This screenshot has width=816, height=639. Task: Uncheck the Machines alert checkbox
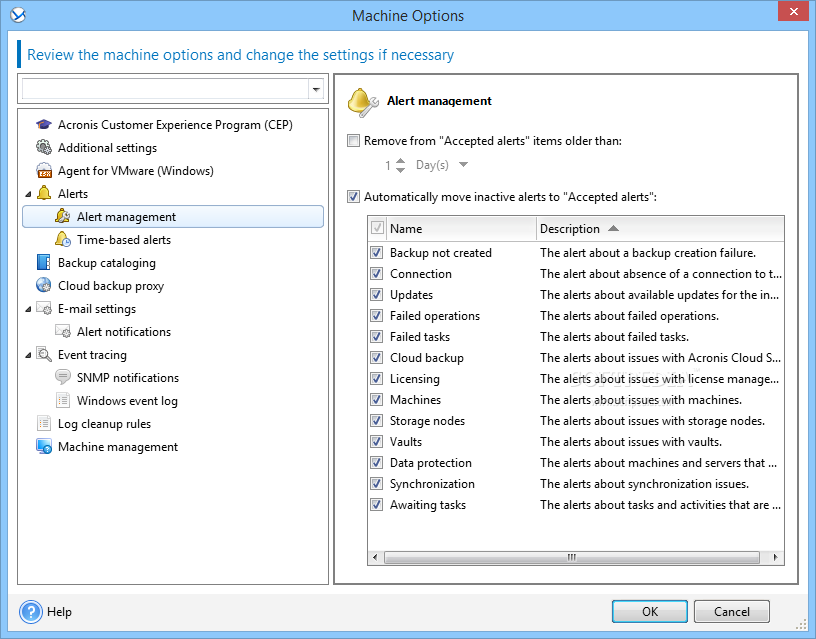[376, 399]
